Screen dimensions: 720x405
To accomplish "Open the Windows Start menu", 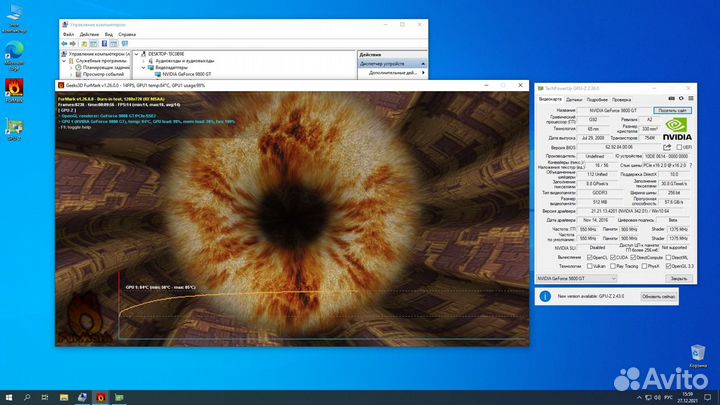I will (9, 397).
